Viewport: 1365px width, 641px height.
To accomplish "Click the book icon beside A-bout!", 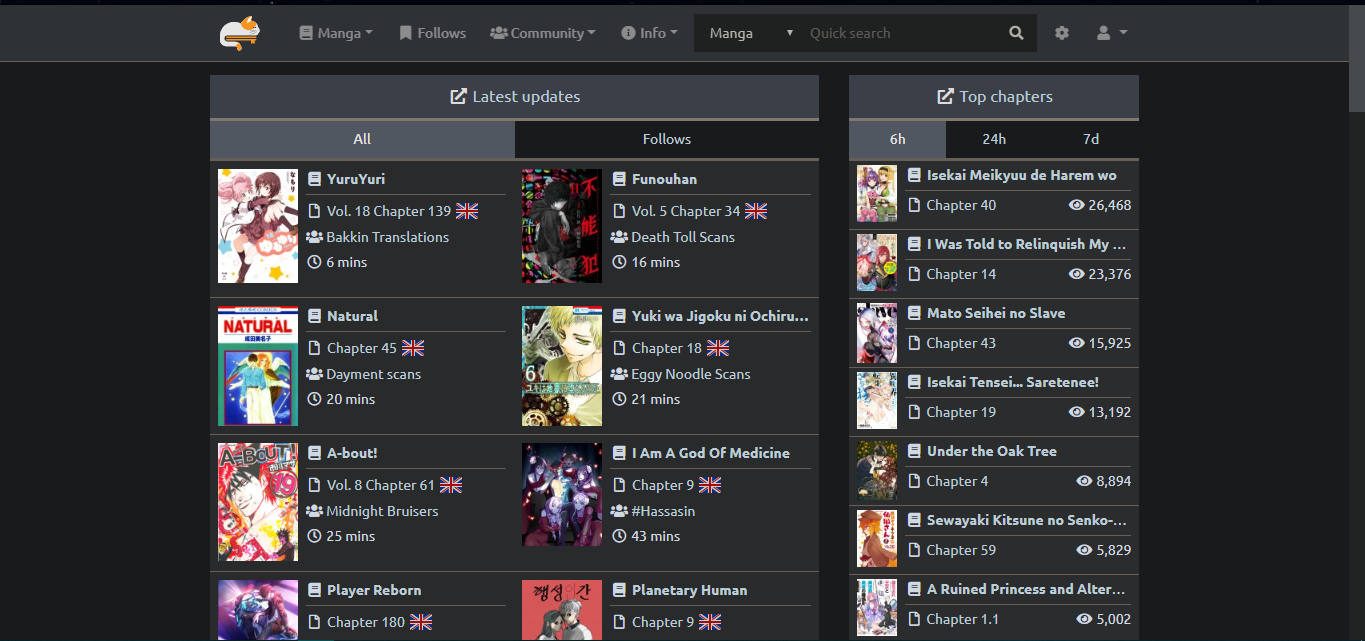I will 314,453.
